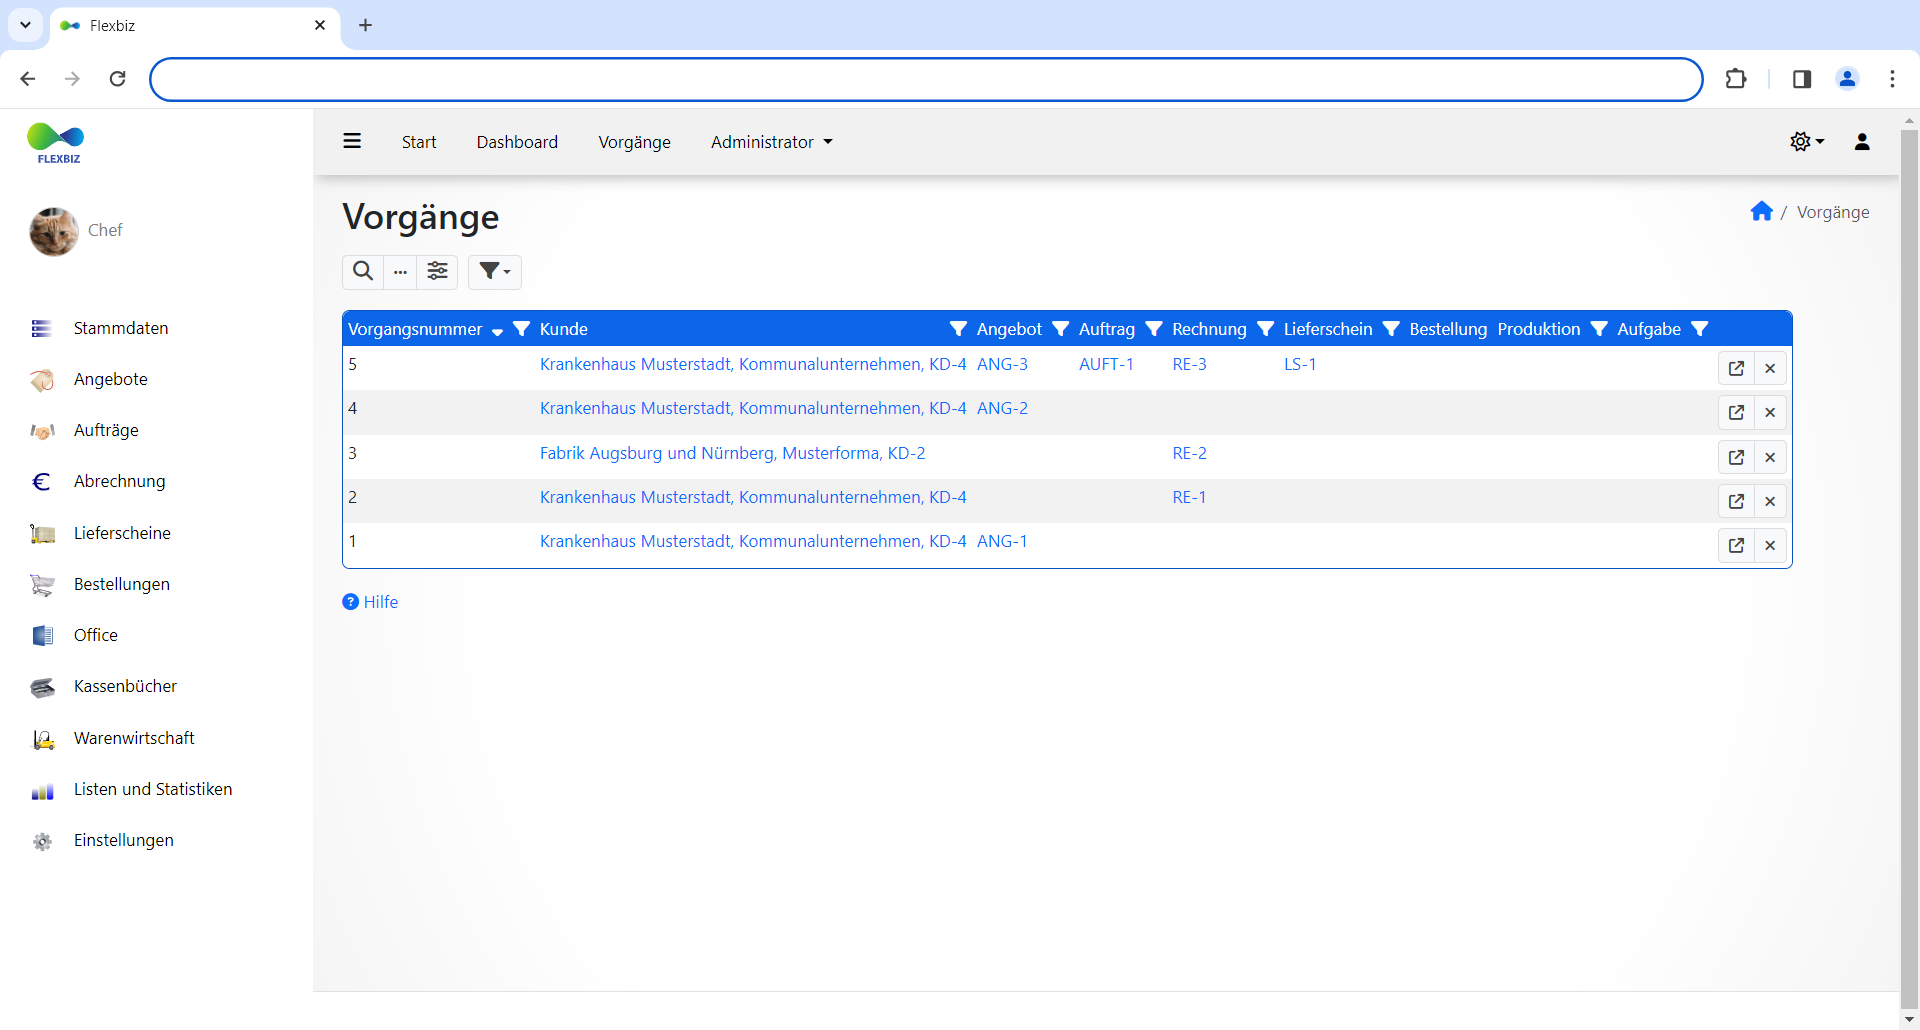Open the user profile icon in header
1920x1030 pixels.
point(1861,142)
